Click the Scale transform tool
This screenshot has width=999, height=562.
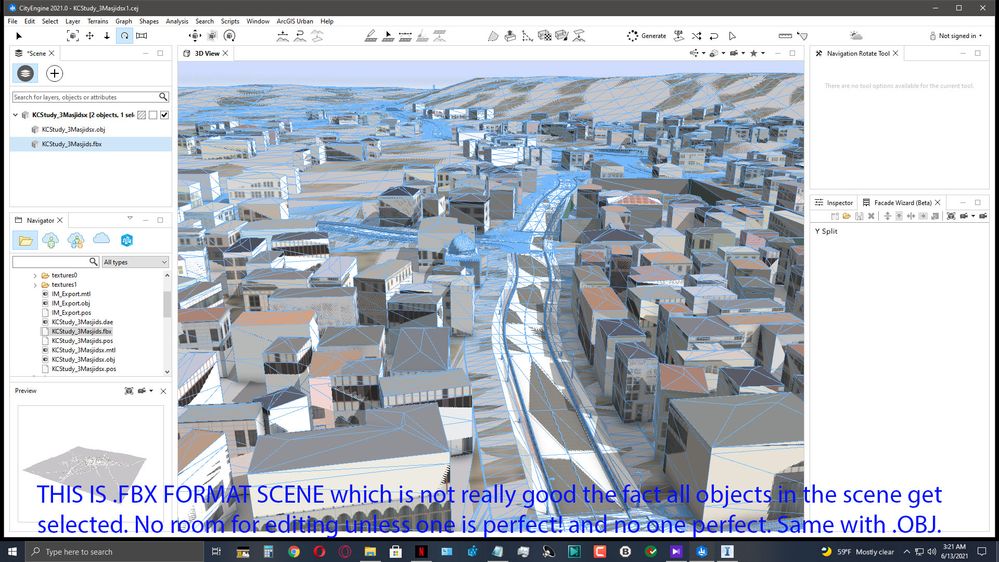212,36
